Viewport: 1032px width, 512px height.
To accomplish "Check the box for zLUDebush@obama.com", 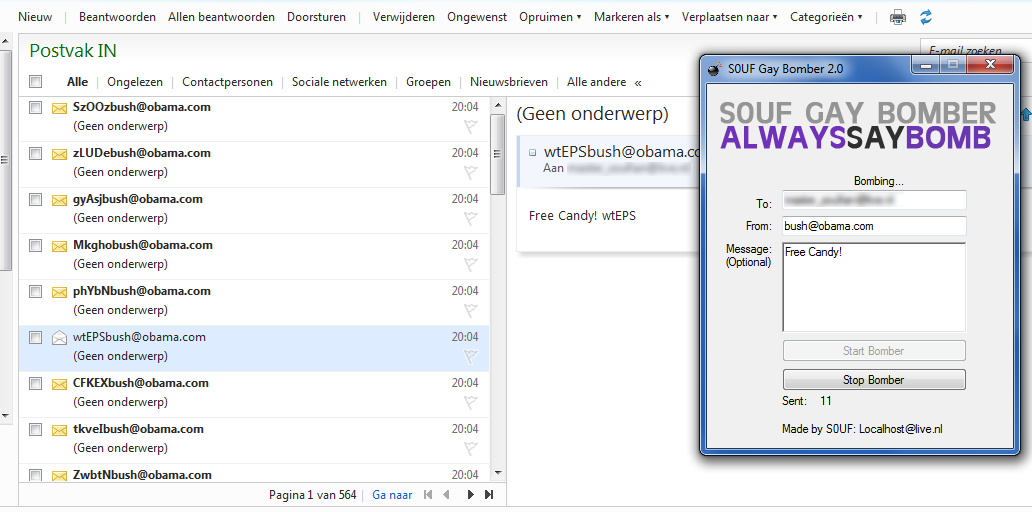I will [x=36, y=153].
